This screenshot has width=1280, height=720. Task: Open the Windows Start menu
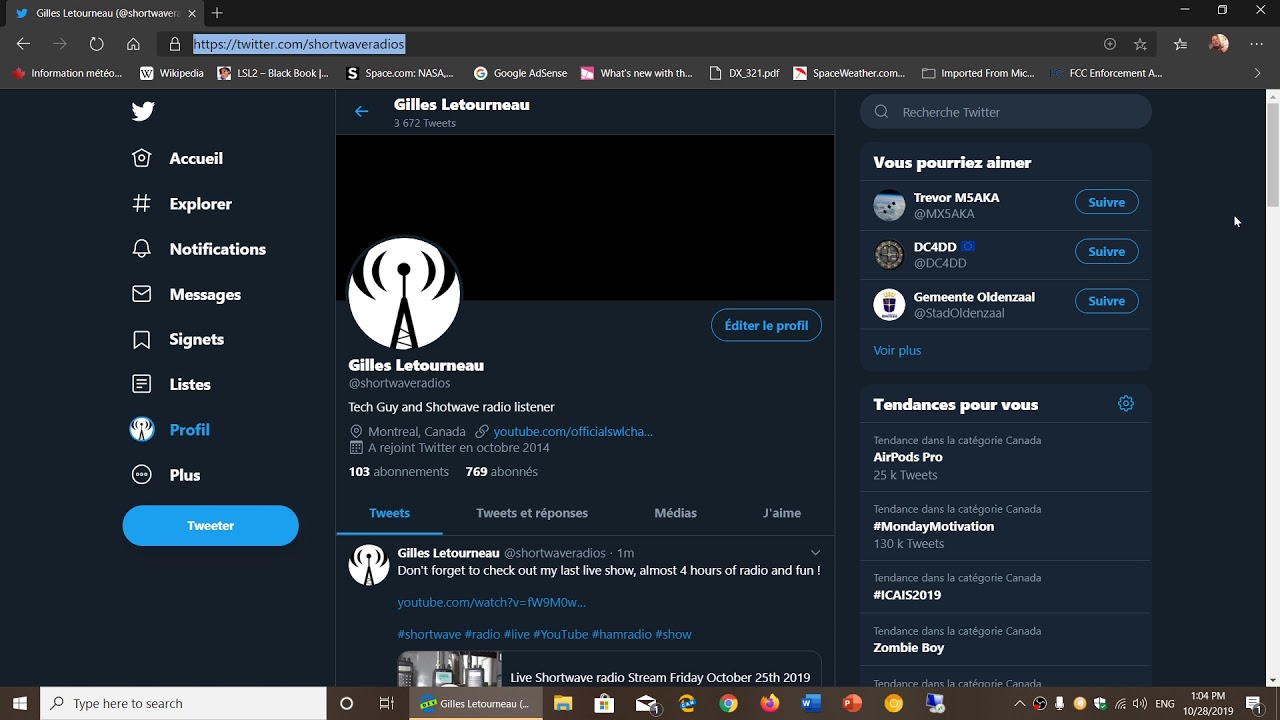click(20, 704)
